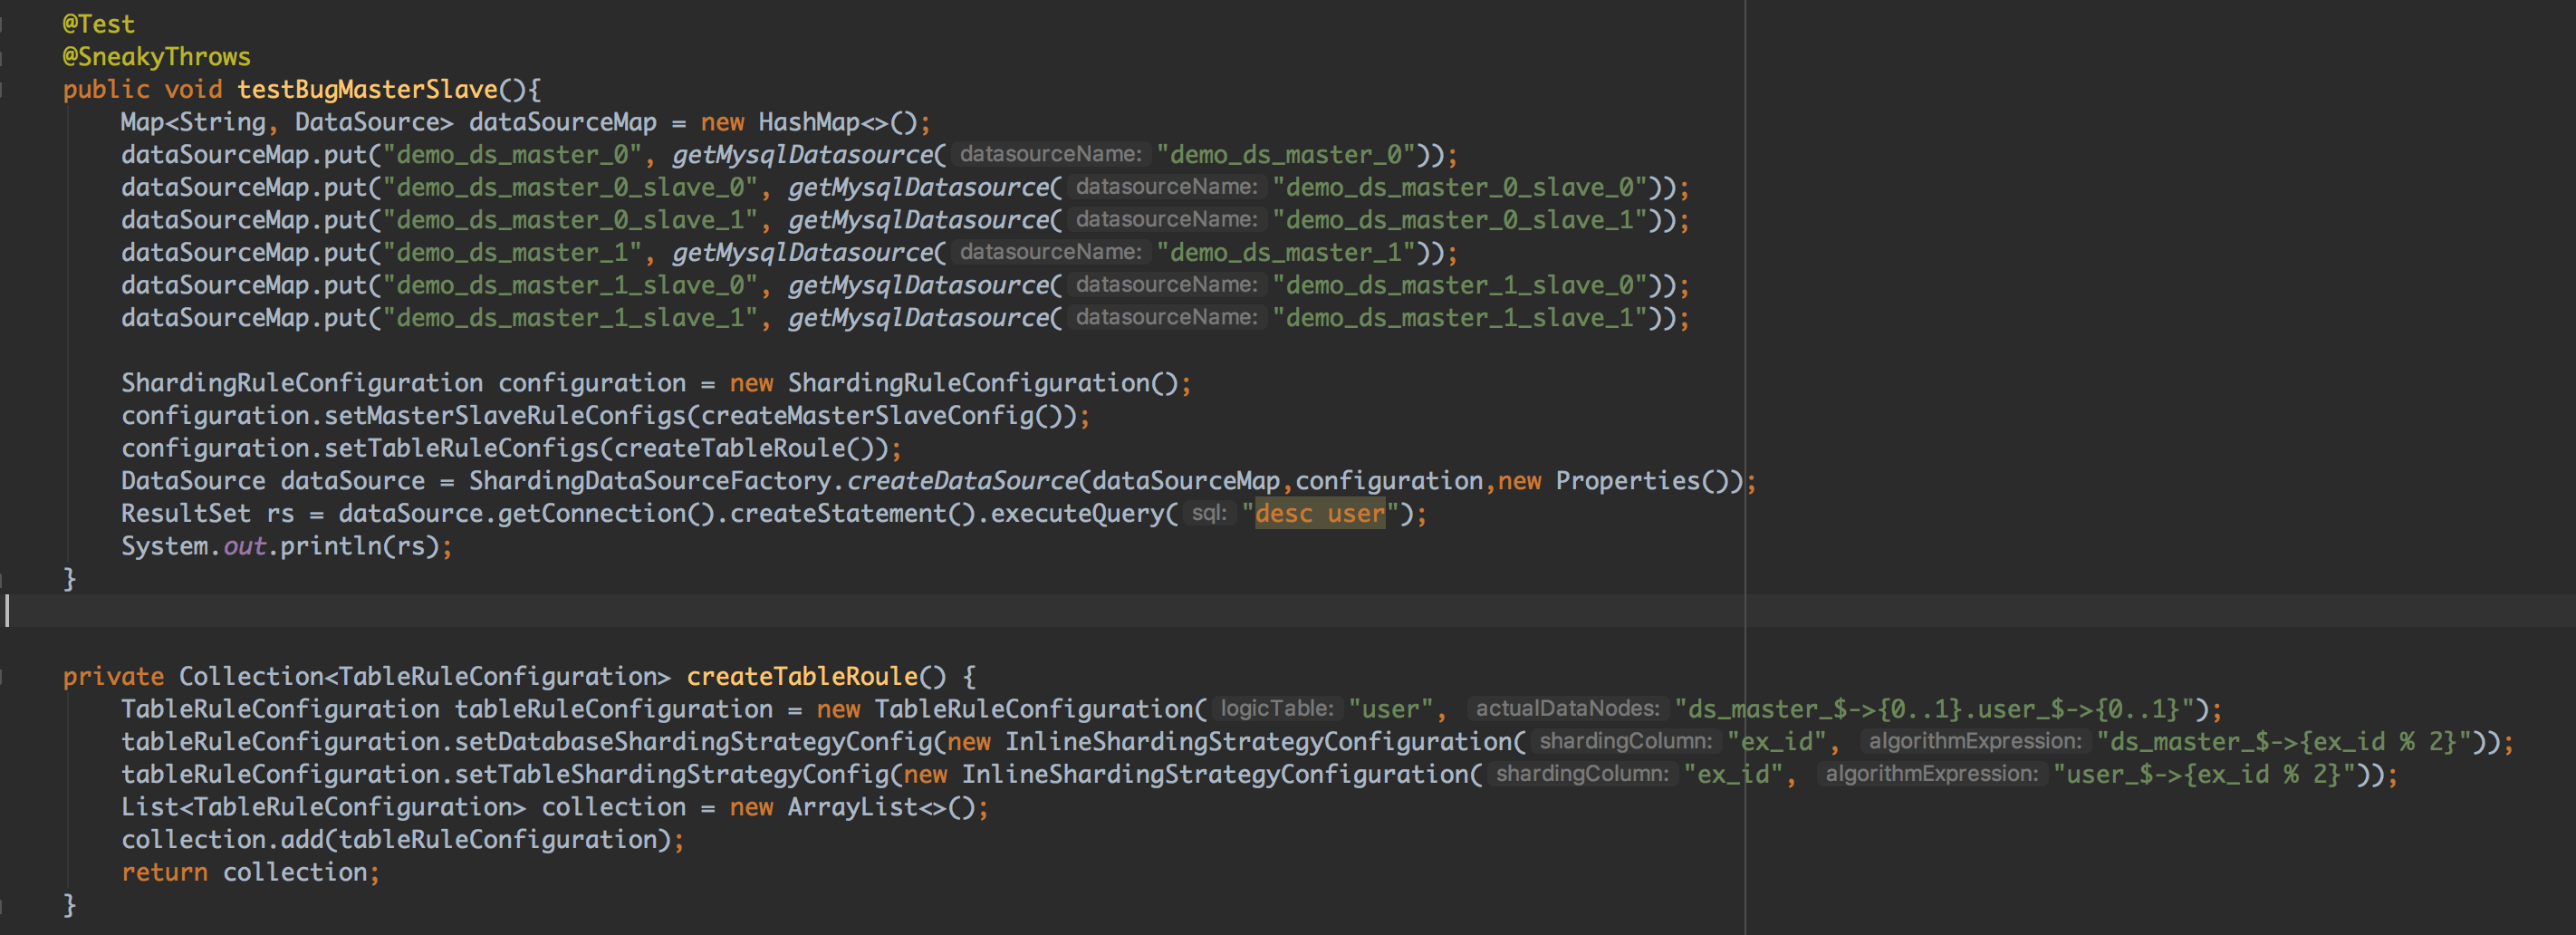Click the createMasterSlaveConfig() call
The height and width of the screenshot is (935, 2576).
(x=881, y=416)
